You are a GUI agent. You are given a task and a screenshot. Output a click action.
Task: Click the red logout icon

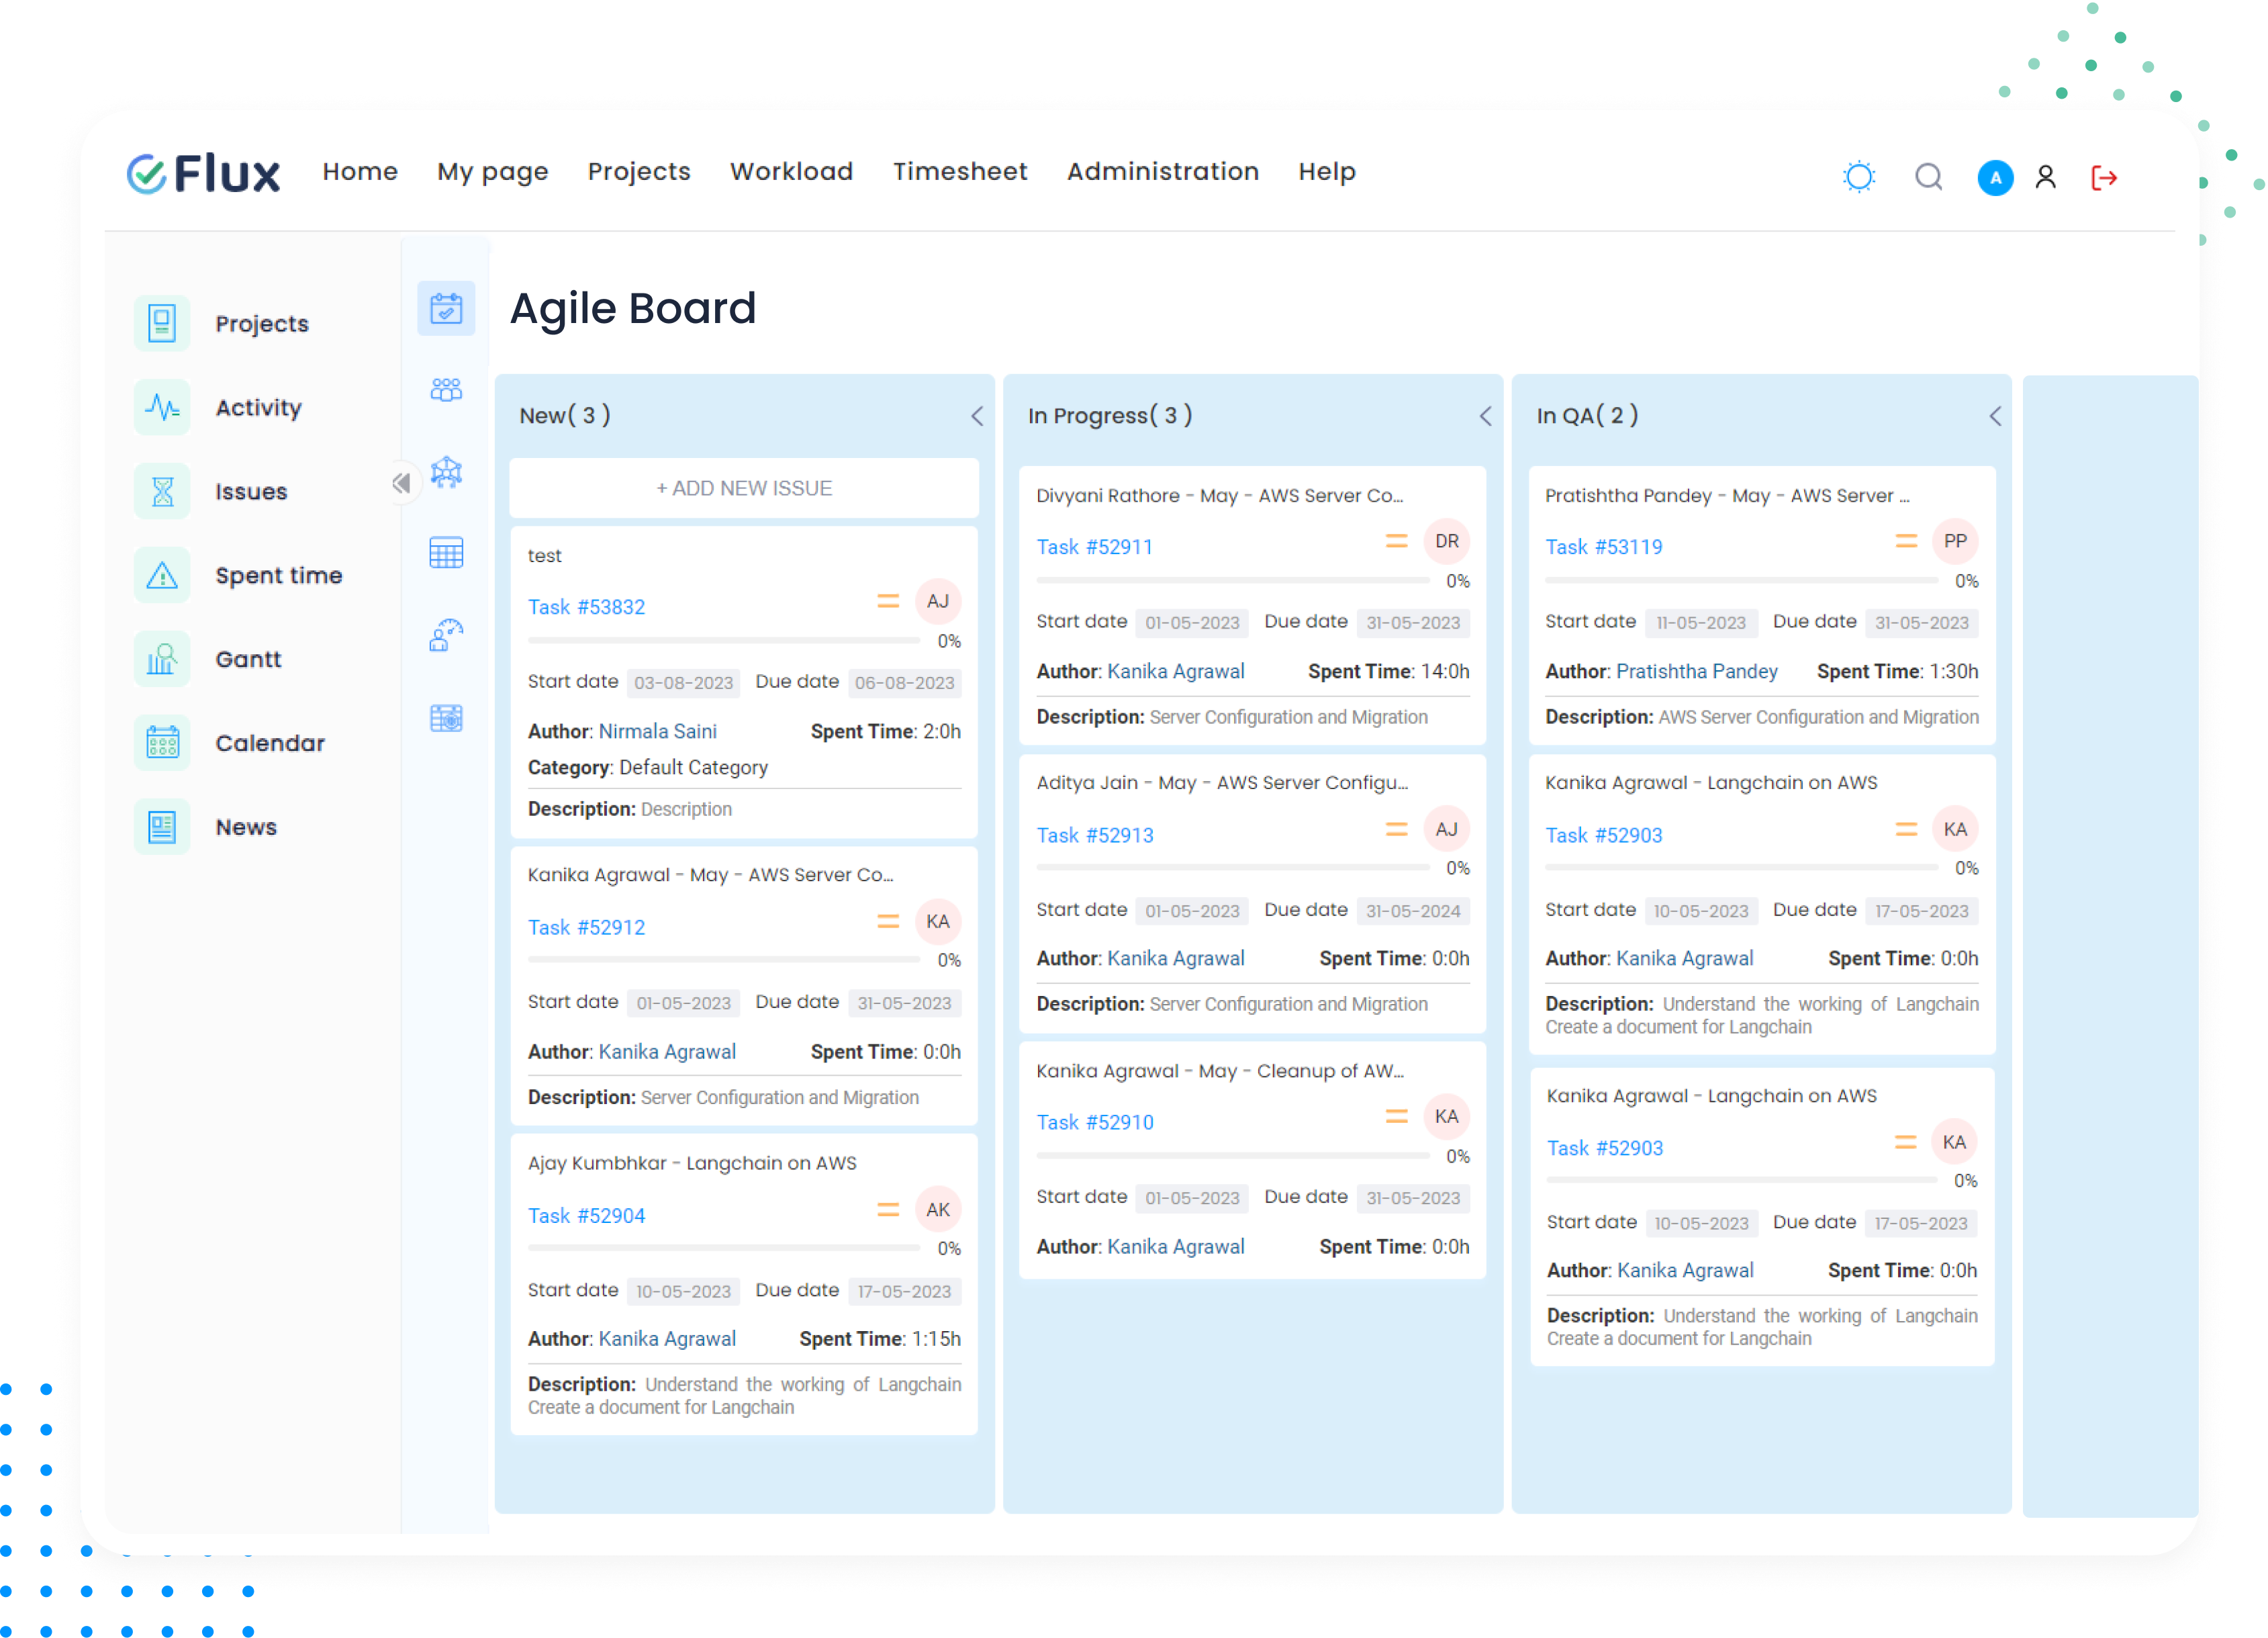[2104, 178]
